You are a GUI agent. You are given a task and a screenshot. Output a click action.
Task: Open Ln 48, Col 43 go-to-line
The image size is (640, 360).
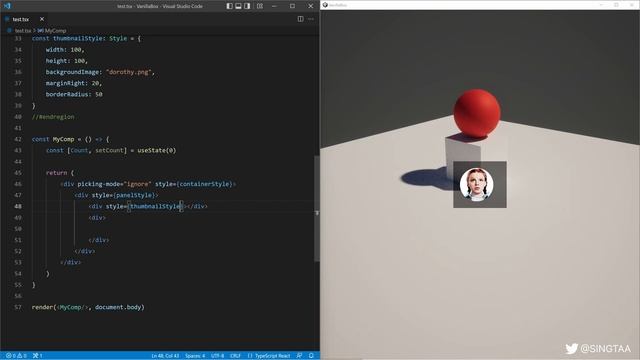click(x=165, y=356)
